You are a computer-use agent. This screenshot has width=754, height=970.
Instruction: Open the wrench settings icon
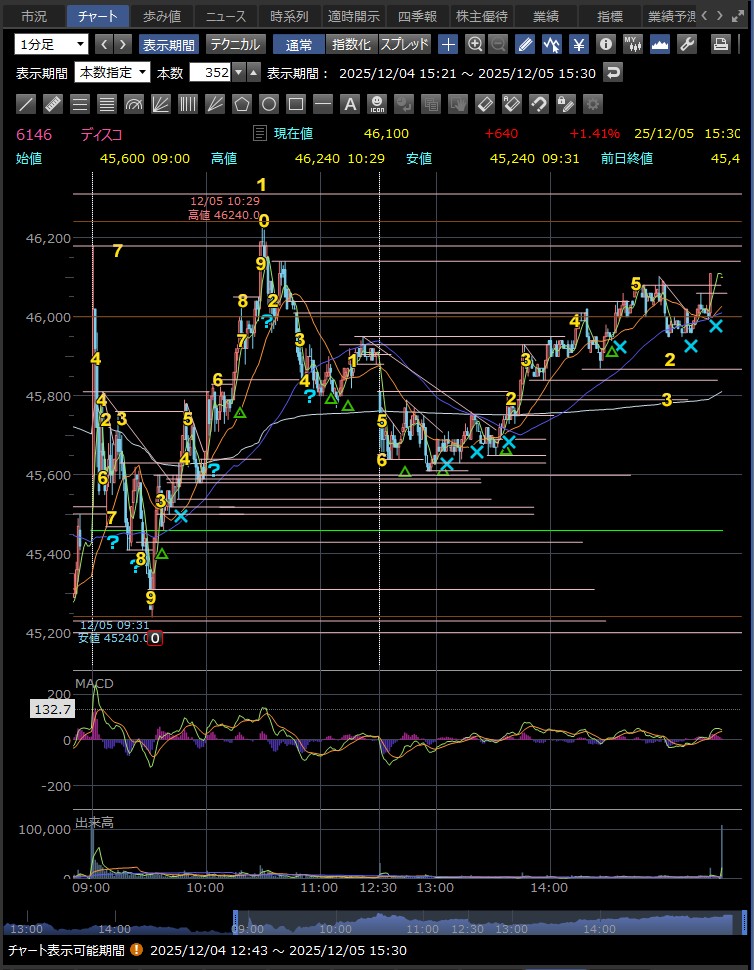click(x=686, y=44)
